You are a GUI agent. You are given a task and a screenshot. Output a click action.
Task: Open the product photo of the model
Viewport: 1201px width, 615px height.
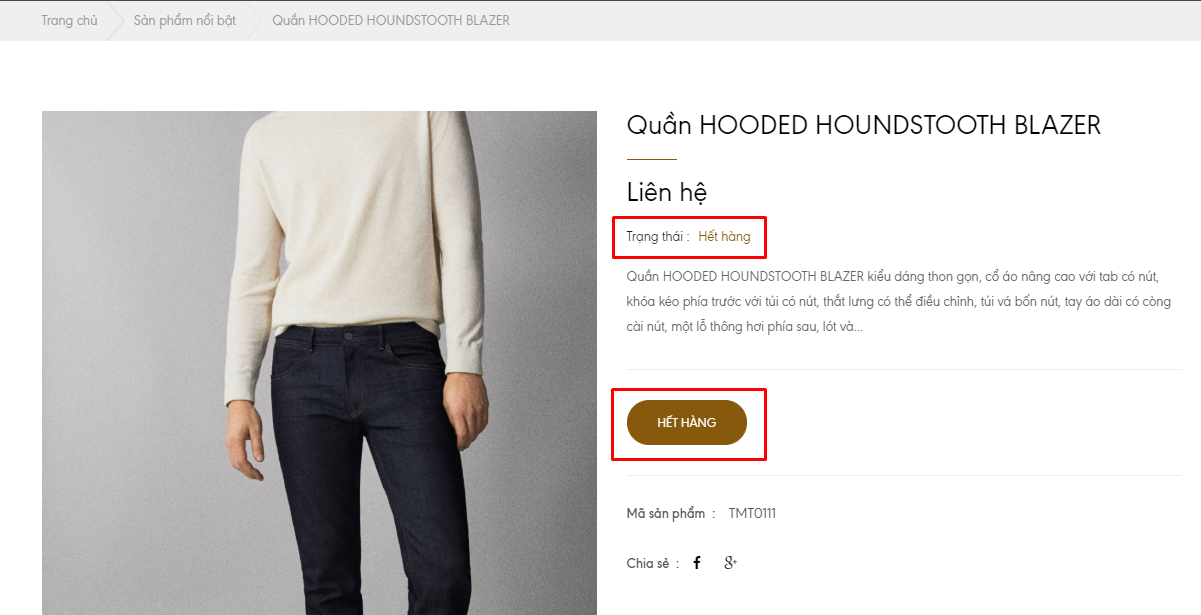[319, 363]
